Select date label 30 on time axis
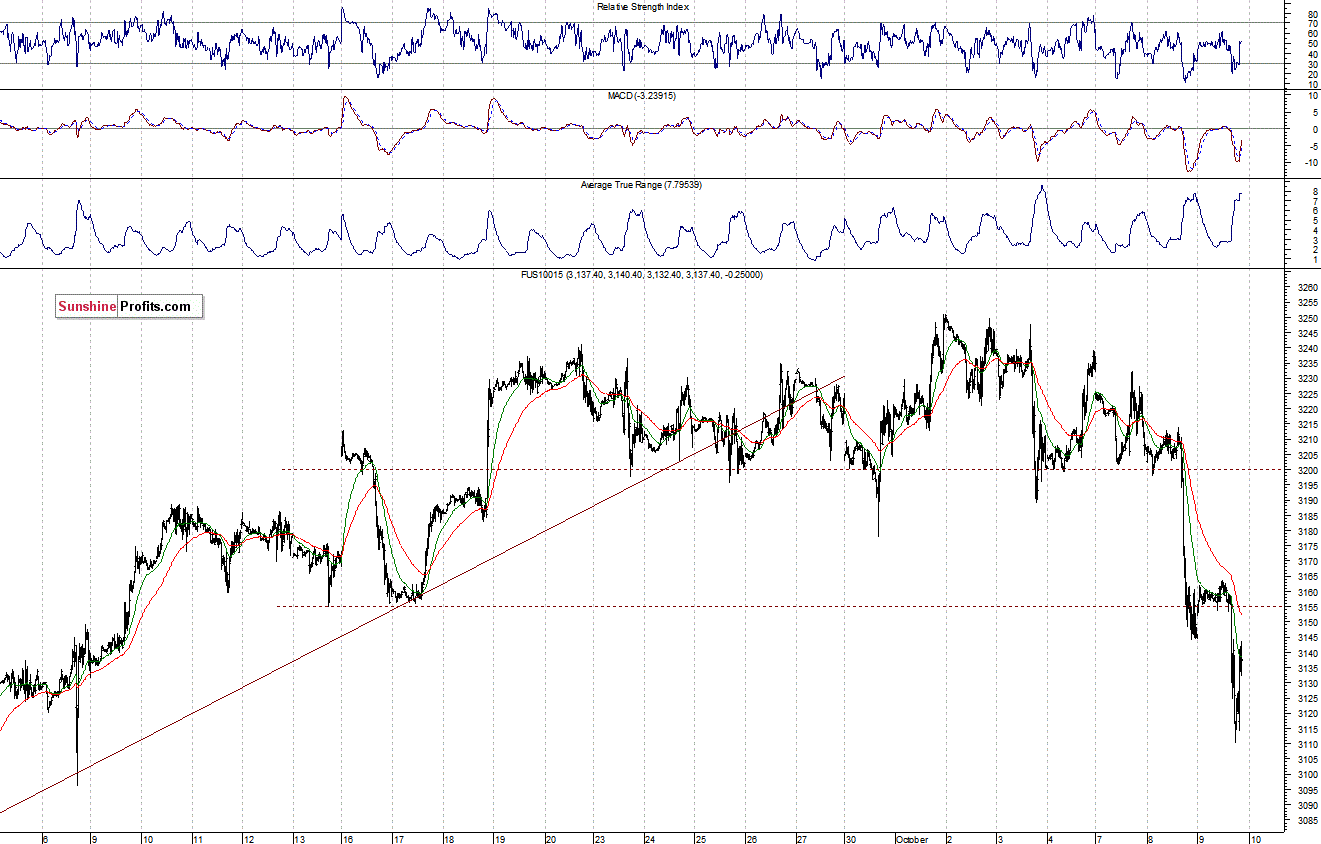 coord(851,838)
